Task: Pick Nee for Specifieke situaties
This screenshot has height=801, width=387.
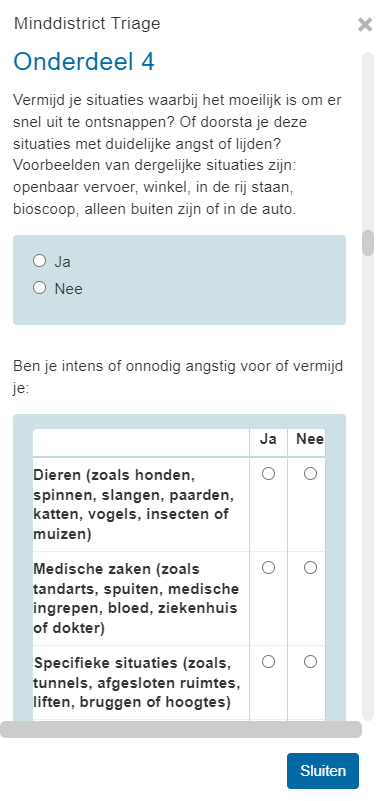Action: [310, 662]
